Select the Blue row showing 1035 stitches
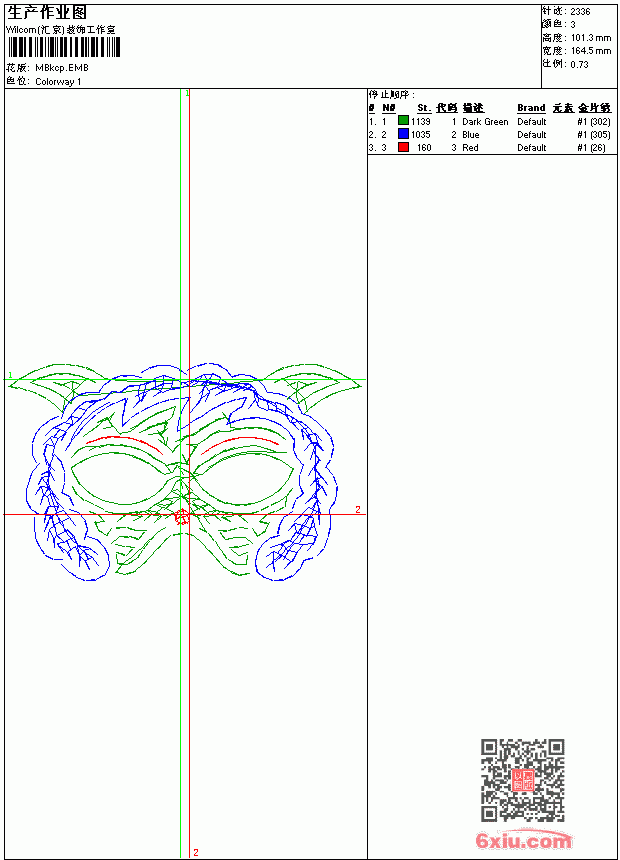The height and width of the screenshot is (860, 620). pyautogui.click(x=489, y=134)
